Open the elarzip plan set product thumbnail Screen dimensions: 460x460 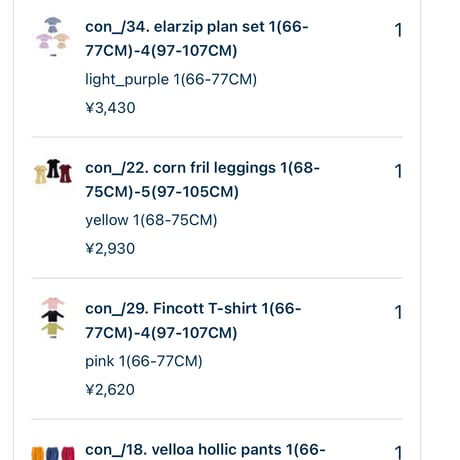[x=53, y=37]
